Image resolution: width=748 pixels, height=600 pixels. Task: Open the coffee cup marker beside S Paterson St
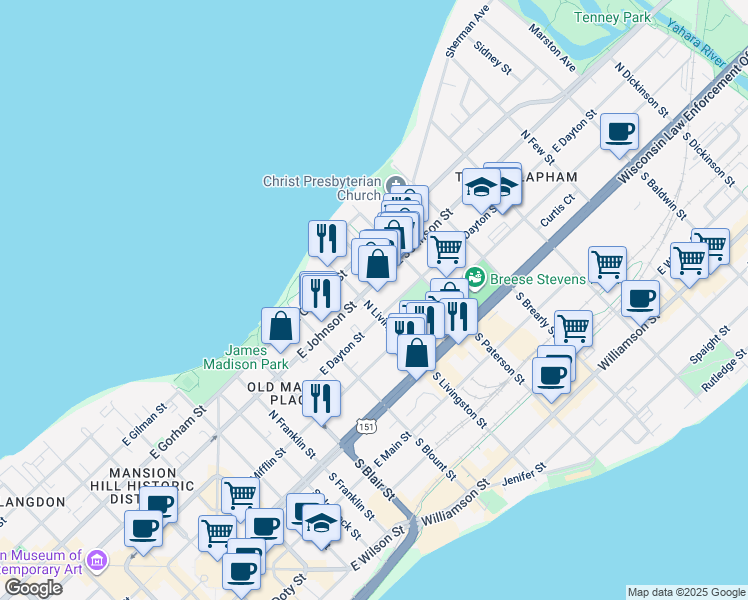tap(551, 374)
